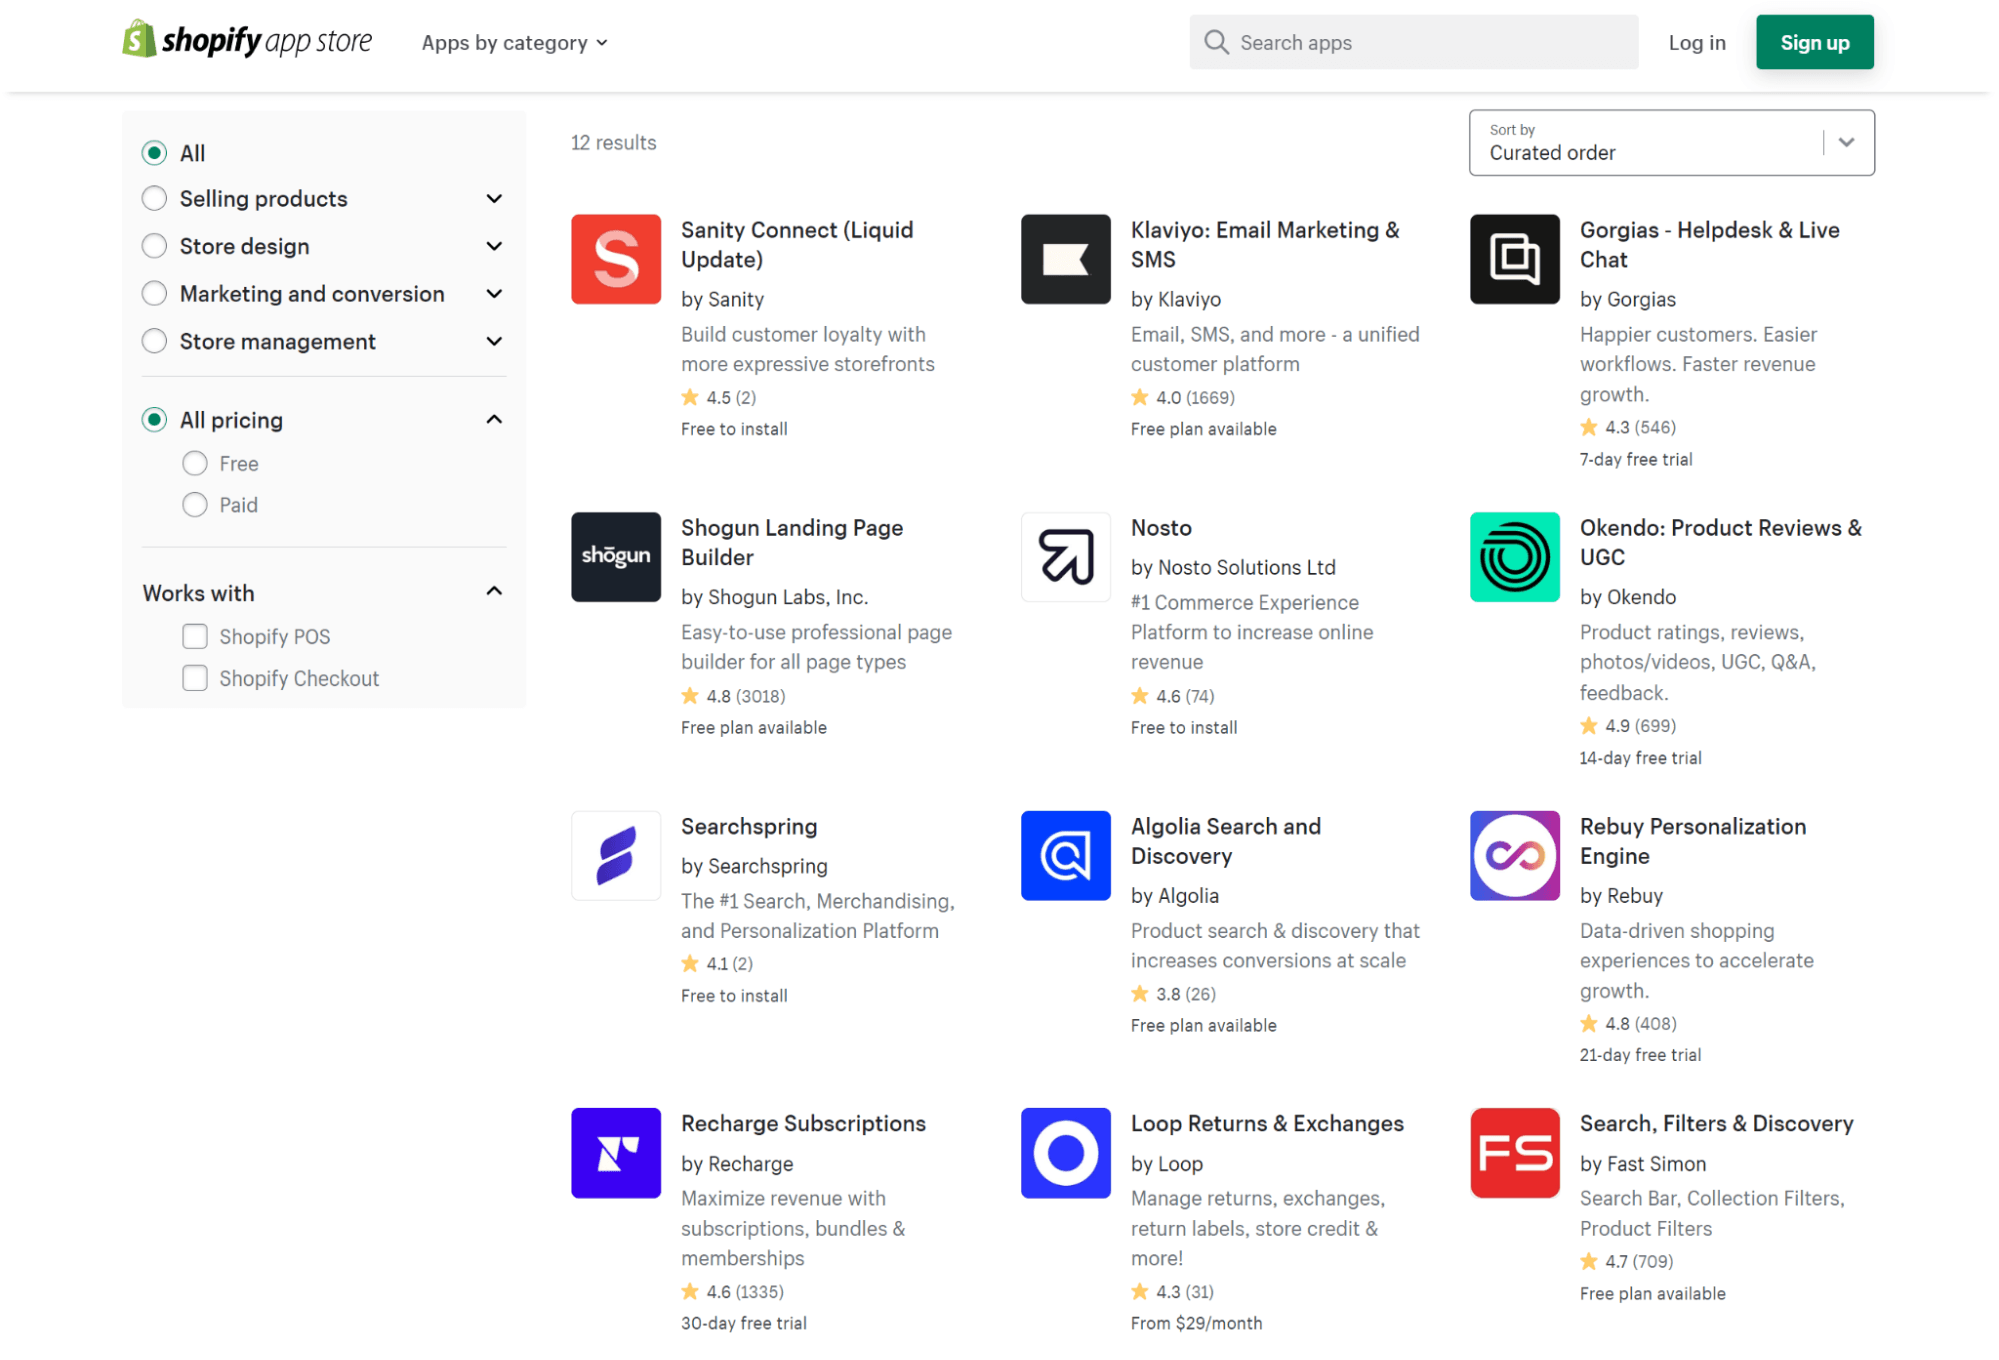Open the Gorgias app icon
The width and height of the screenshot is (1999, 1360).
1514,259
